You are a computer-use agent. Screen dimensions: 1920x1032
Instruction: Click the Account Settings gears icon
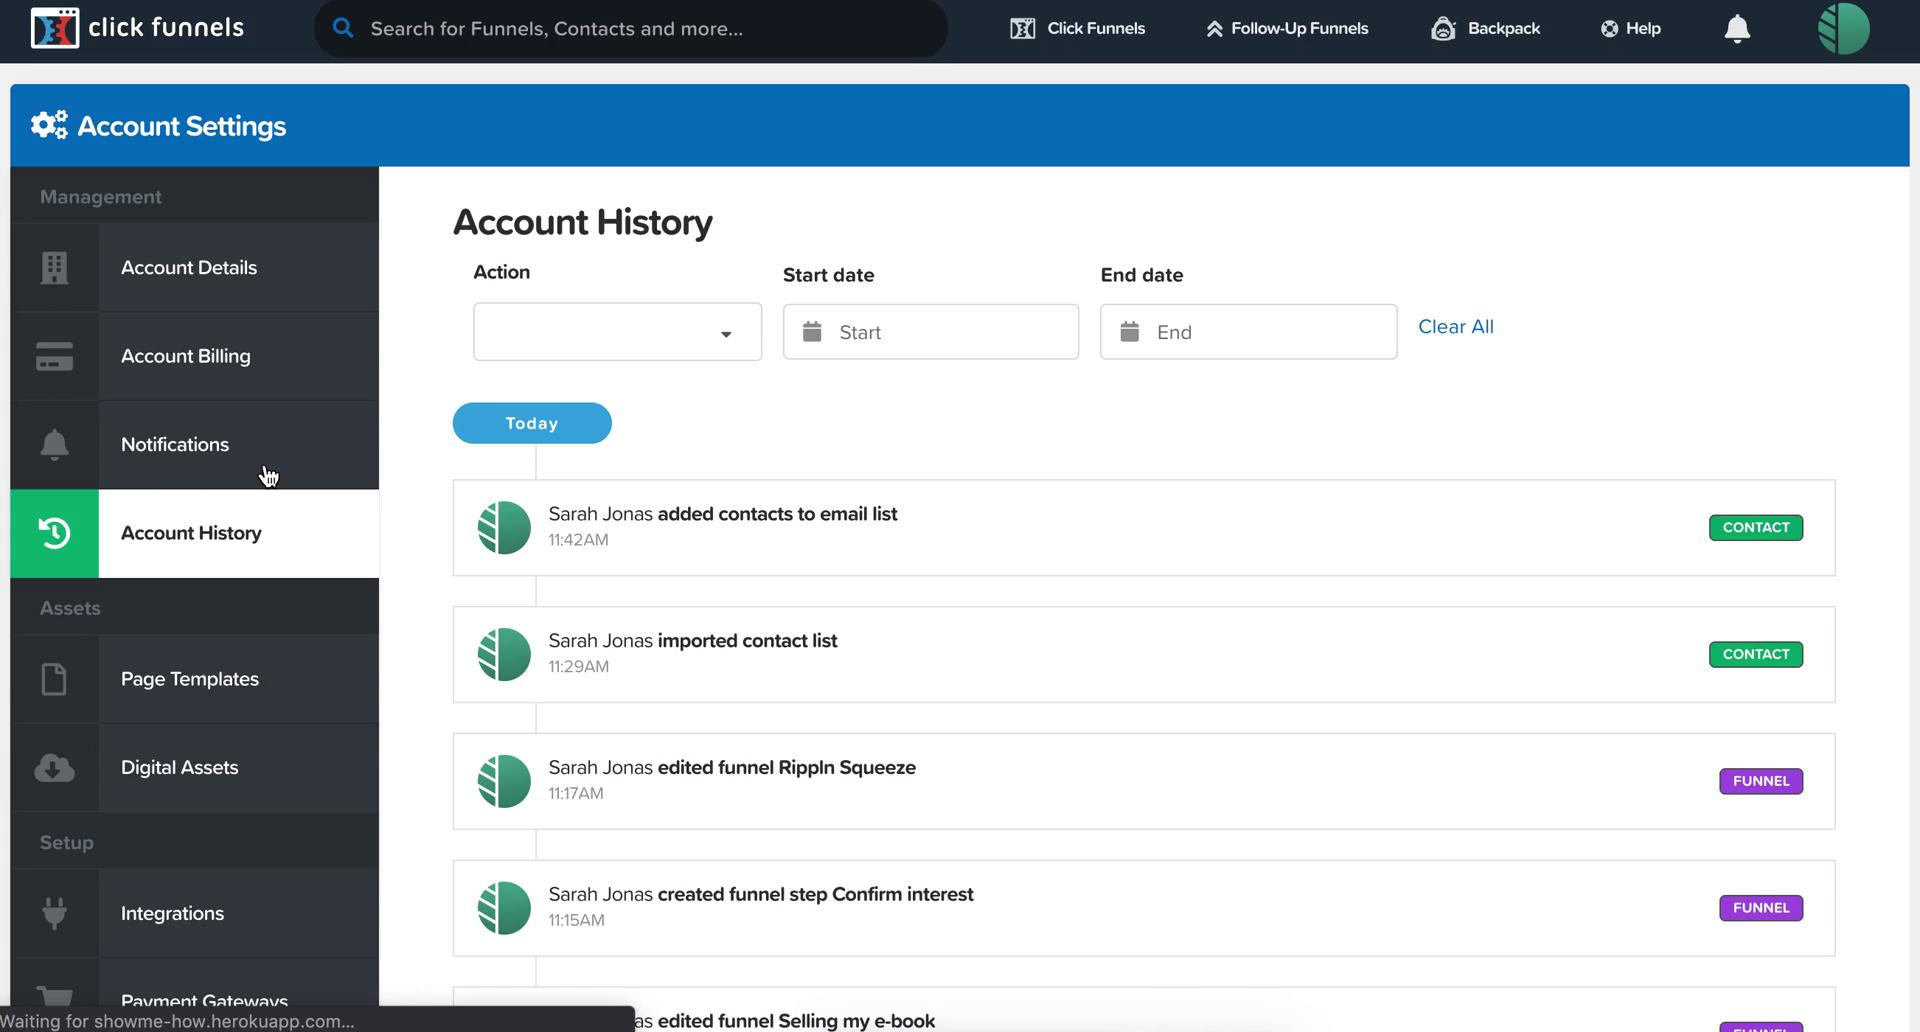coord(49,125)
